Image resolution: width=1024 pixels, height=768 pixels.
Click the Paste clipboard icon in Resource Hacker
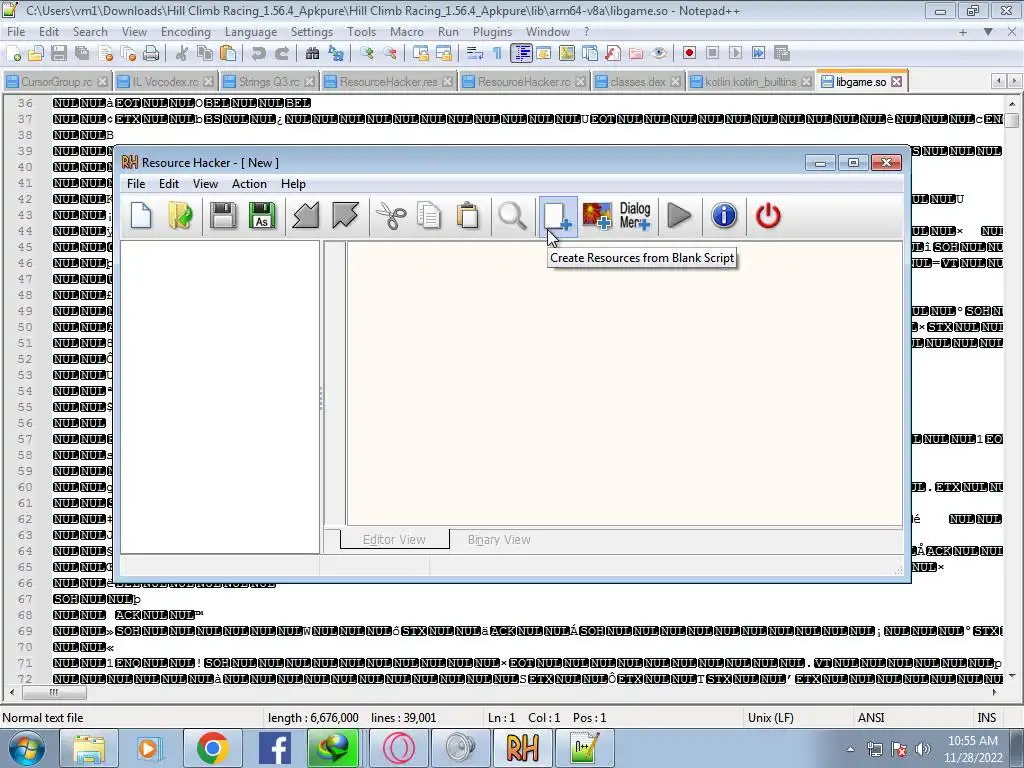(x=468, y=216)
